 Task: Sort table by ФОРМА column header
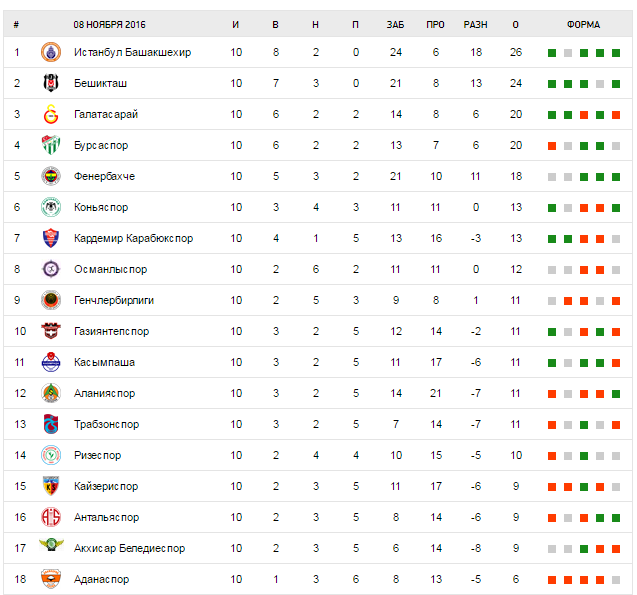tap(583, 23)
